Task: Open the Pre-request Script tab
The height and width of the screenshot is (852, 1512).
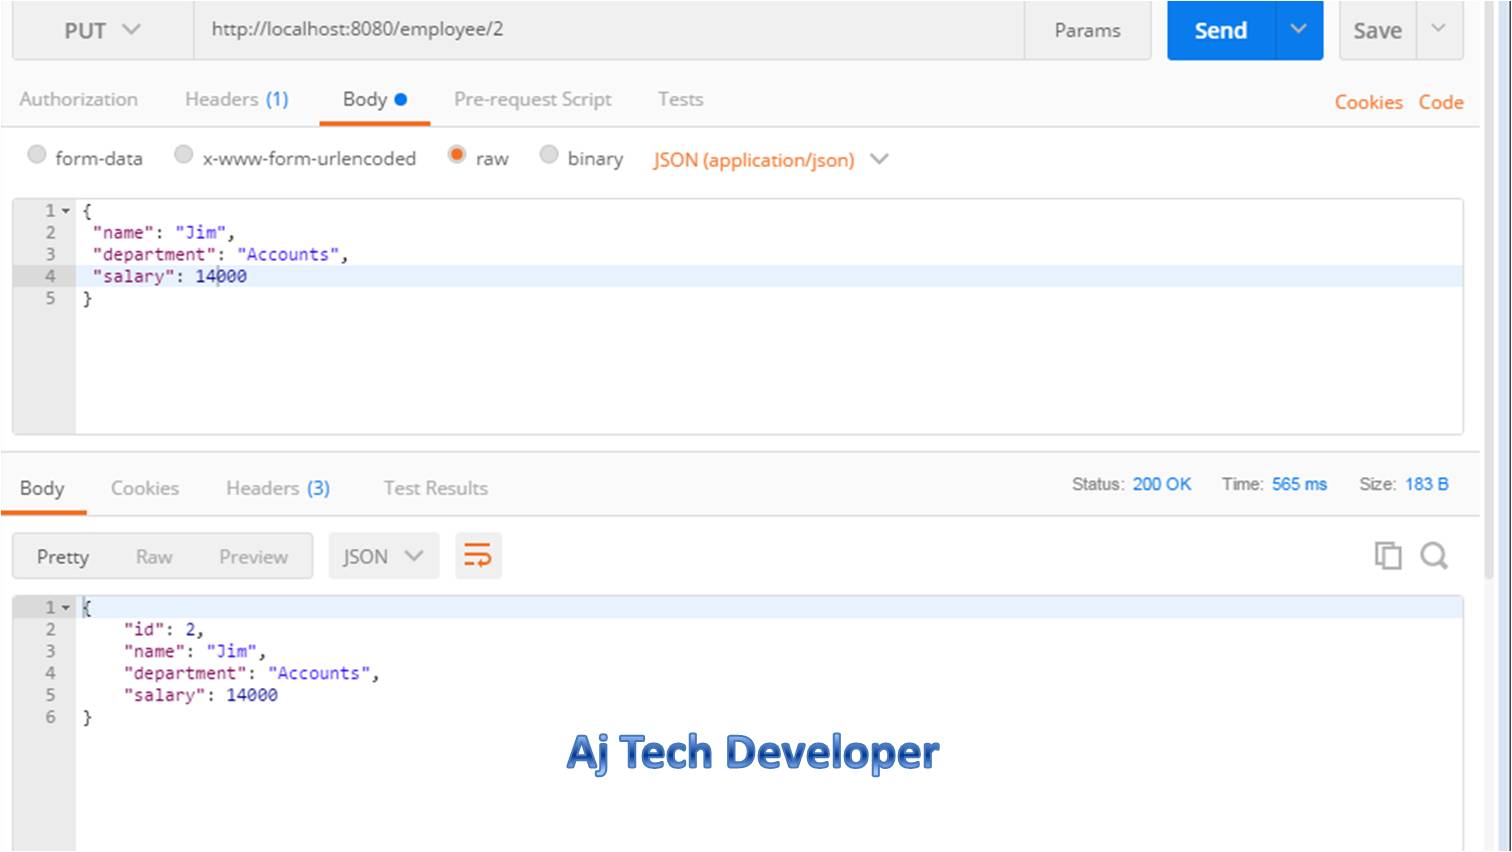Action: tap(533, 99)
